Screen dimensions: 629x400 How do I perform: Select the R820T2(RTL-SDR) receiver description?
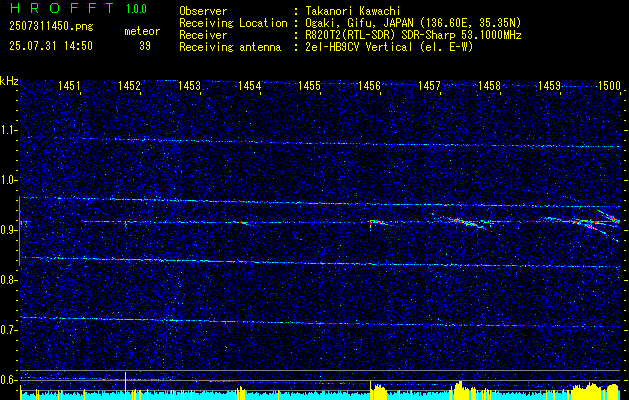[412, 35]
